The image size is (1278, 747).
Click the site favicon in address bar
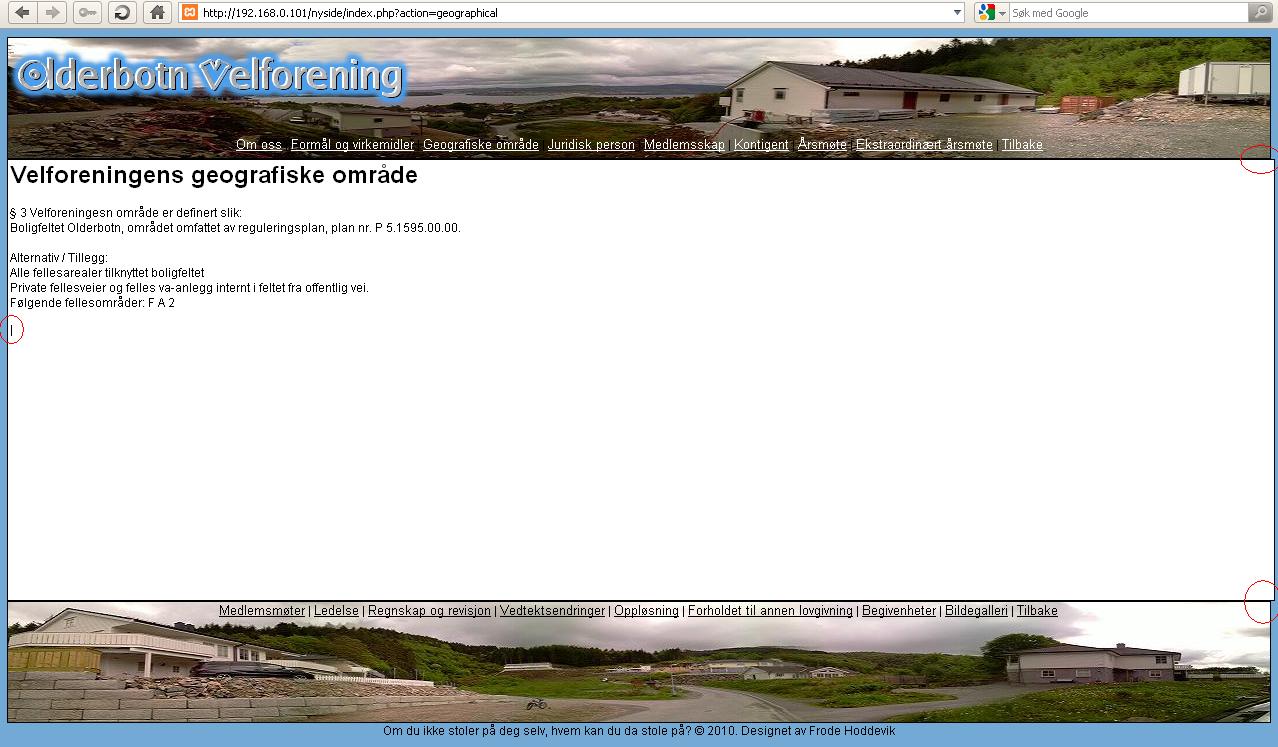coord(190,13)
